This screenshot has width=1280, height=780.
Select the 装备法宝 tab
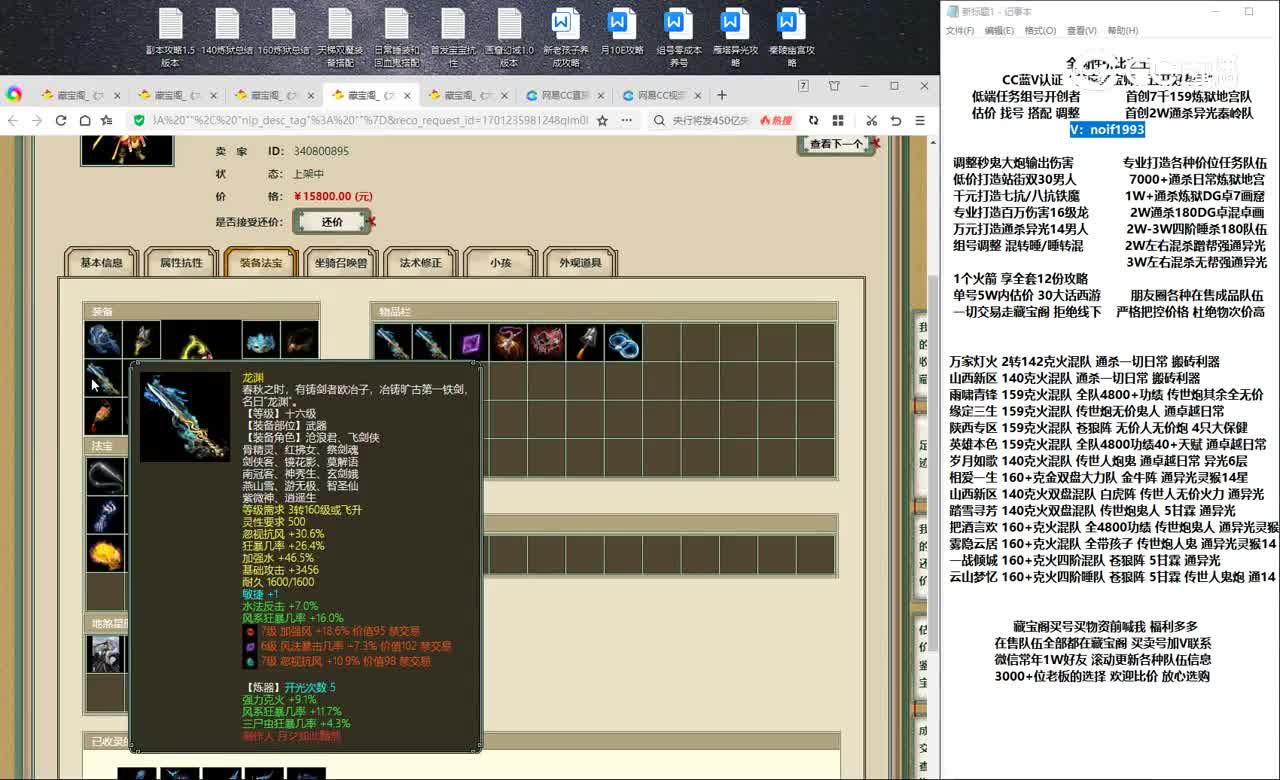(261, 263)
